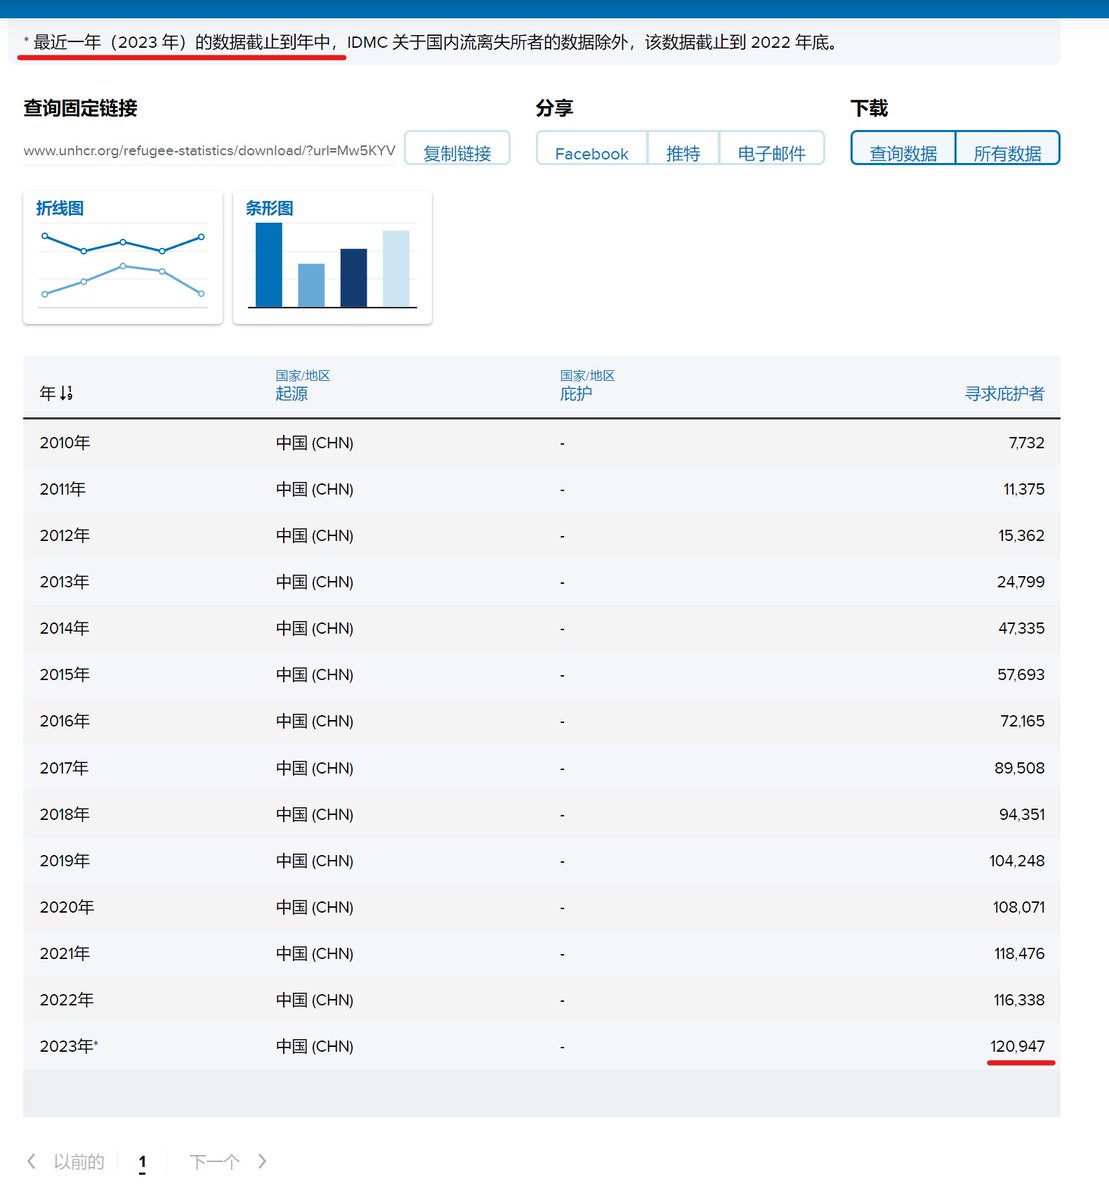Click the 2016年 year cell
The height and width of the screenshot is (1200, 1109).
[x=65, y=720]
